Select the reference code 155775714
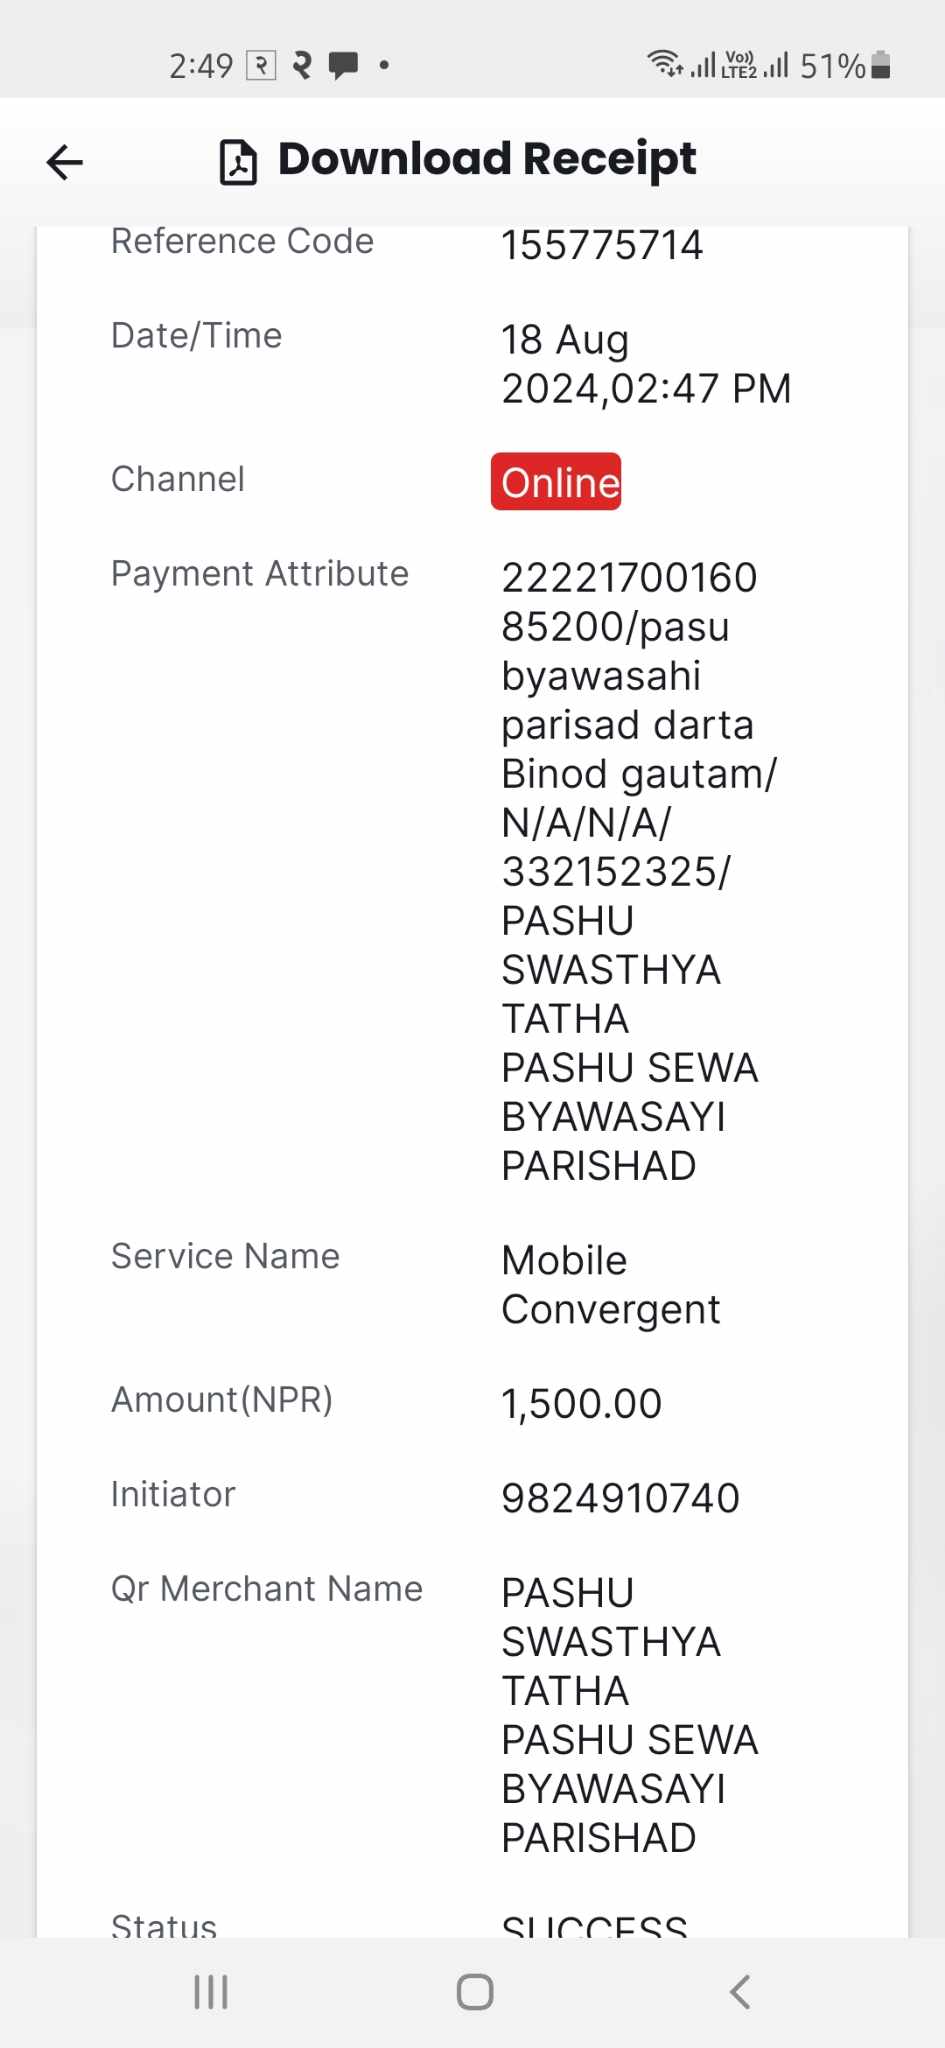The image size is (945, 2048). [x=602, y=245]
